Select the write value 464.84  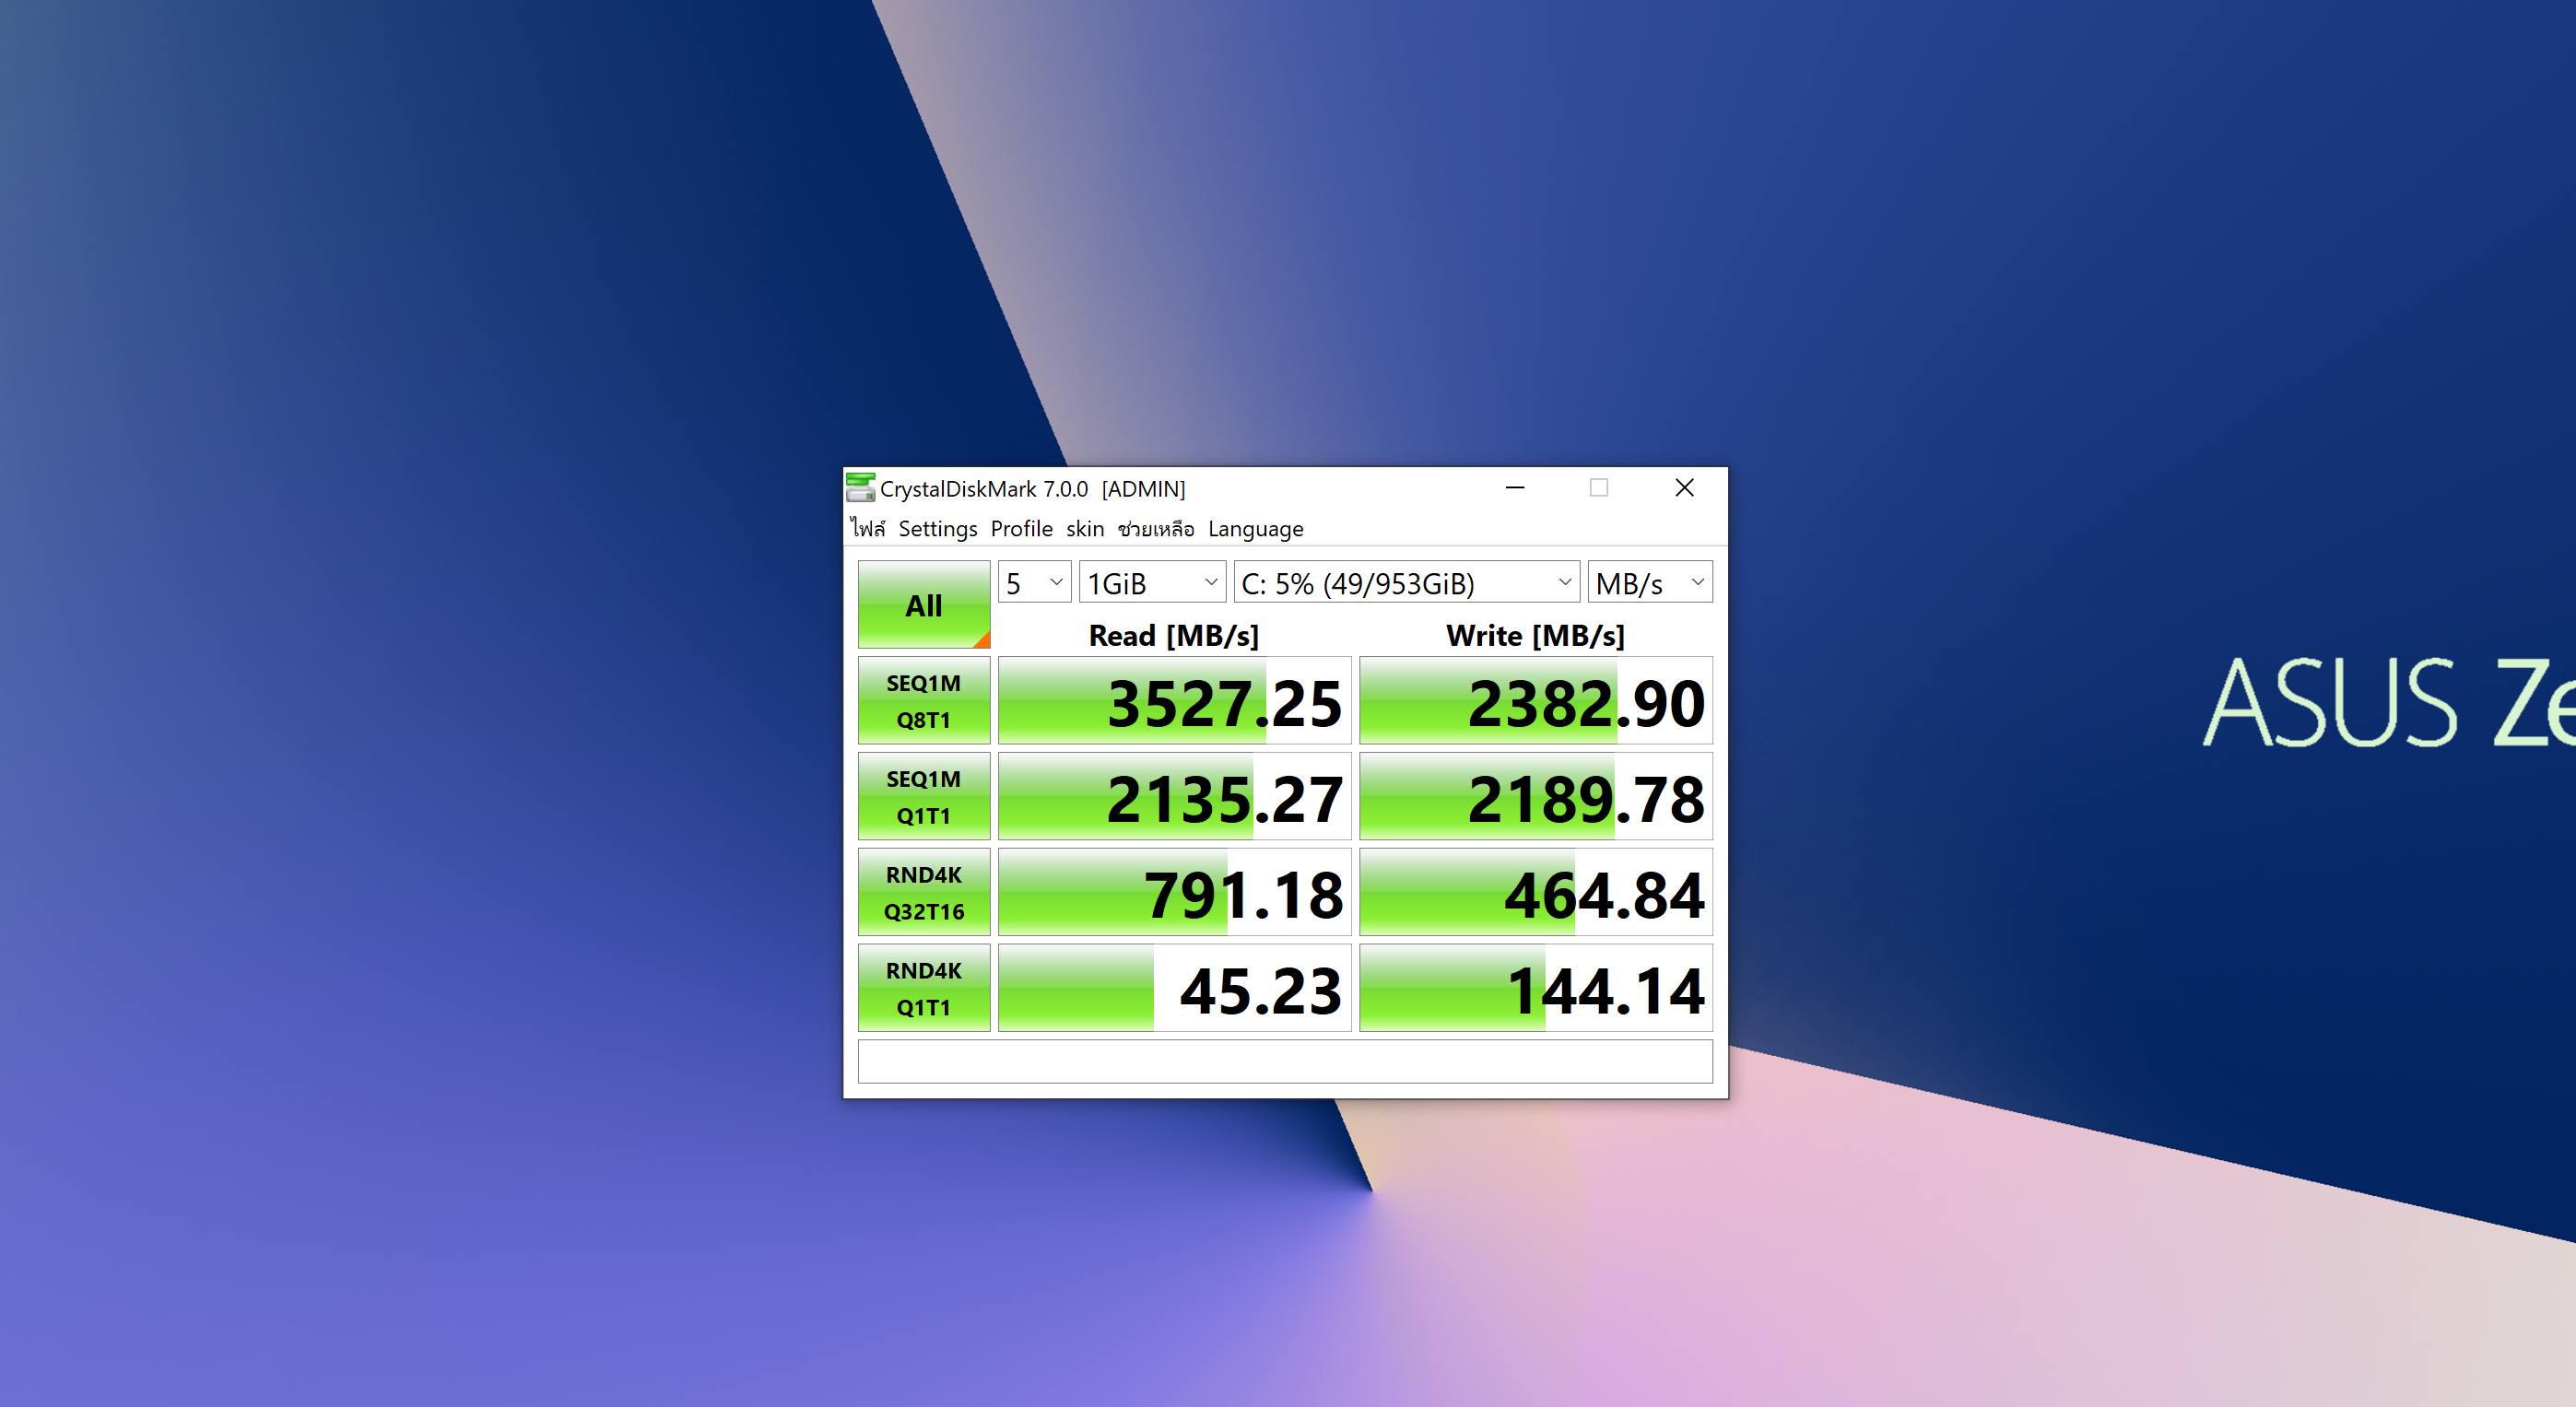[1536, 893]
